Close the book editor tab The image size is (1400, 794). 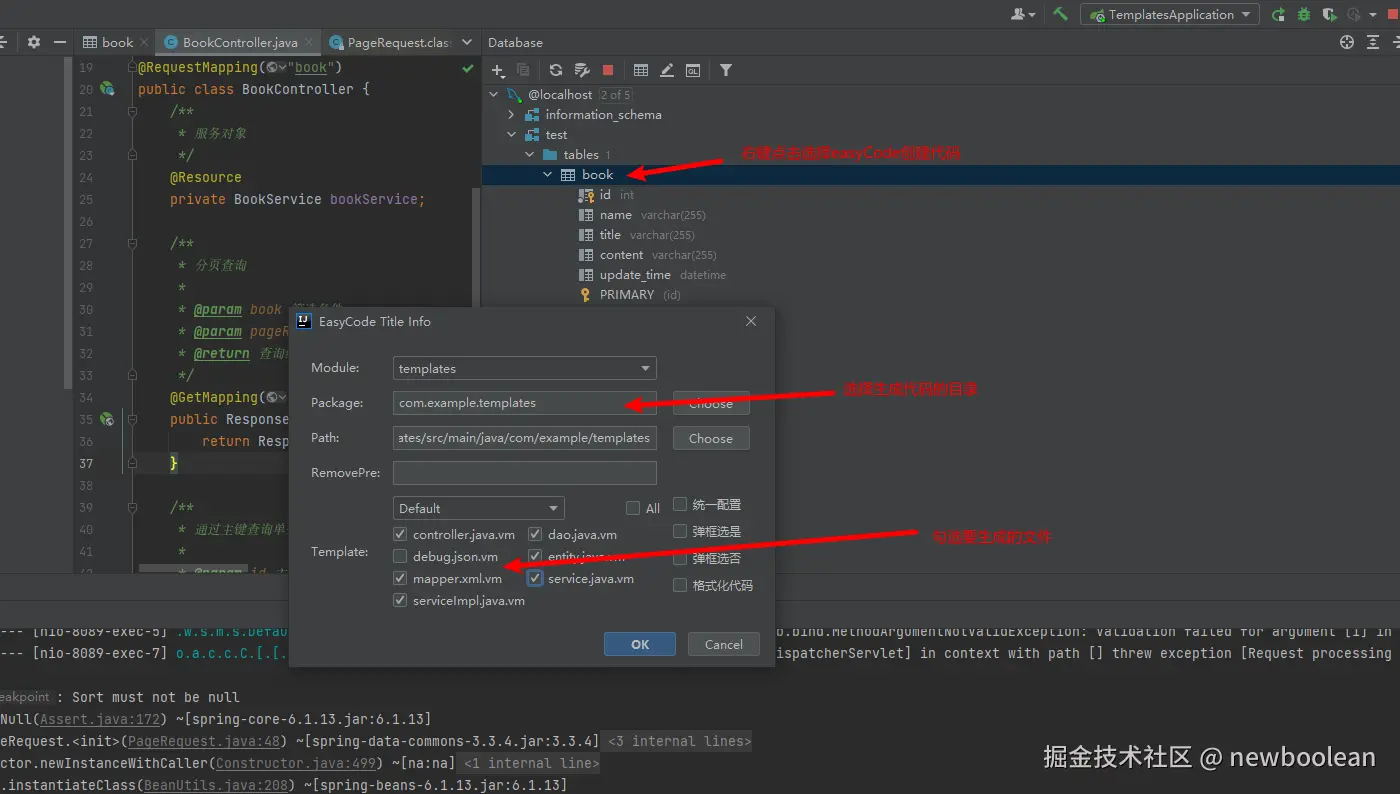pos(144,42)
